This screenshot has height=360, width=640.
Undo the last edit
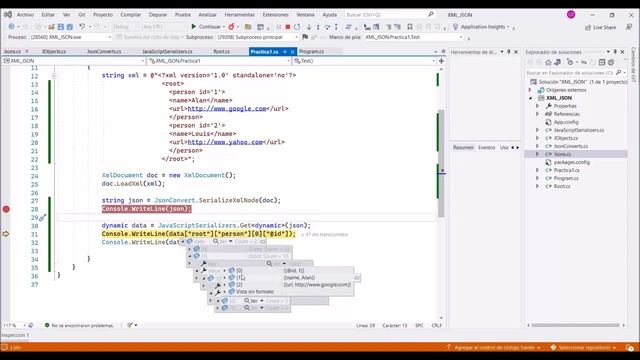click(82, 27)
